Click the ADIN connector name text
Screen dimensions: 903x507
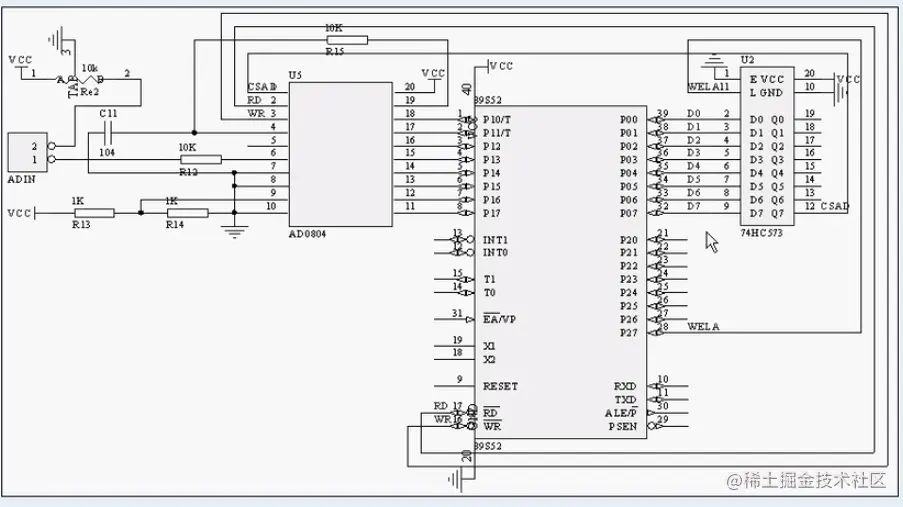(x=21, y=179)
